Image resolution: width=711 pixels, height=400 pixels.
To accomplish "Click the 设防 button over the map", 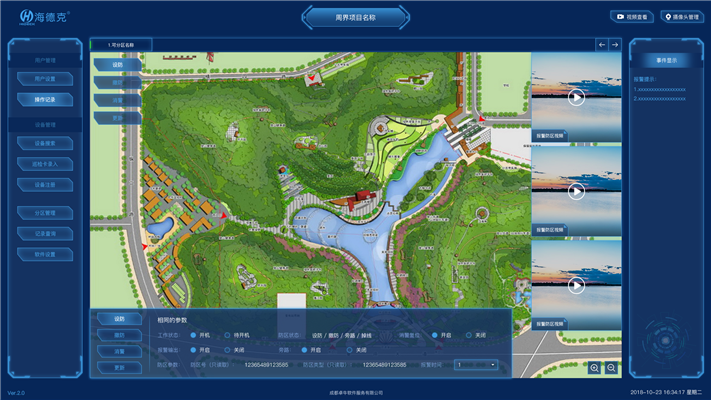I will pyautogui.click(x=117, y=65).
